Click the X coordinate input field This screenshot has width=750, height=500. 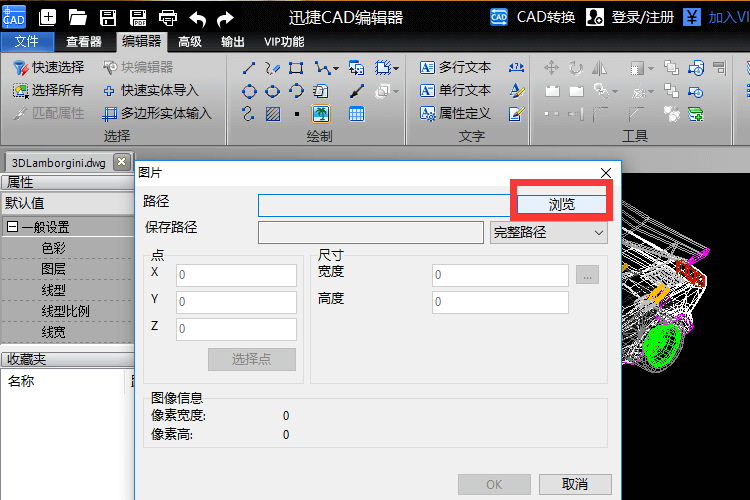pyautogui.click(x=236, y=275)
